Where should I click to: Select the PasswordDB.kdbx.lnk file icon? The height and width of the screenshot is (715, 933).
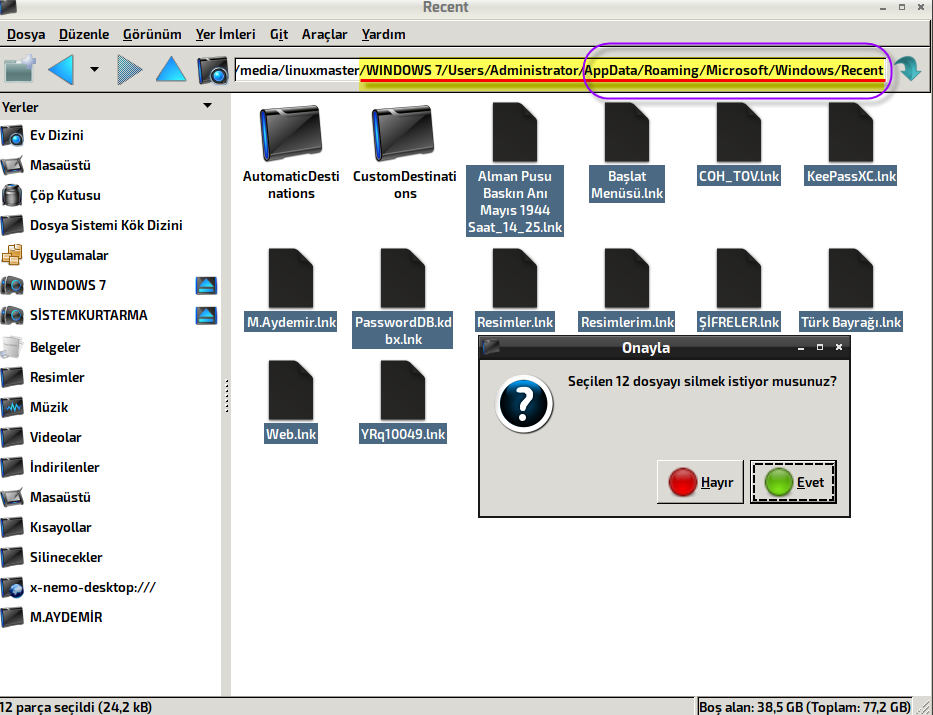pyautogui.click(x=403, y=278)
